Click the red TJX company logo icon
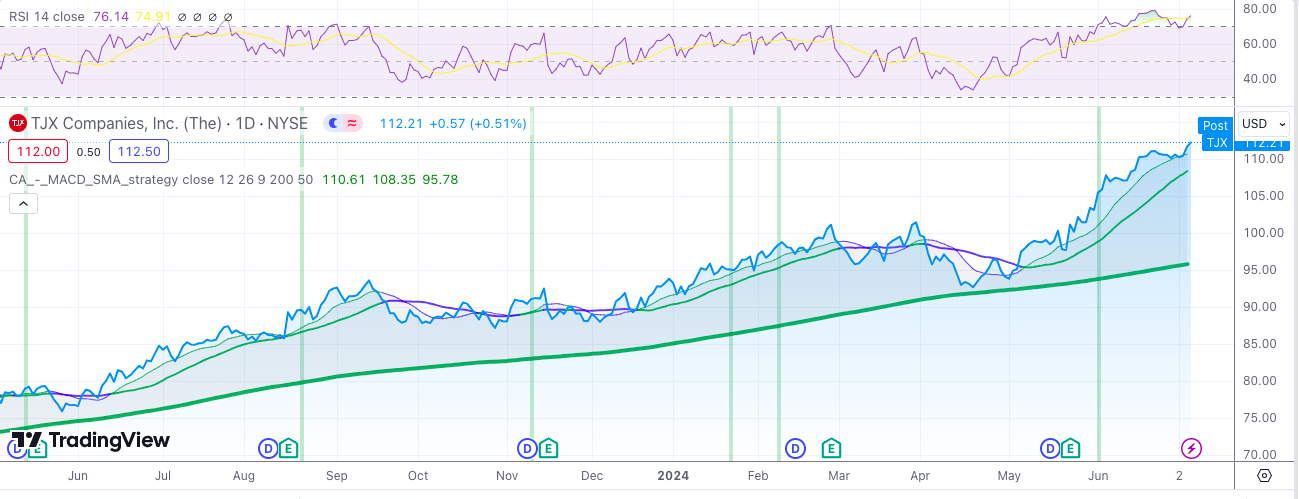Viewport: 1299px width, 499px height. coord(17,124)
